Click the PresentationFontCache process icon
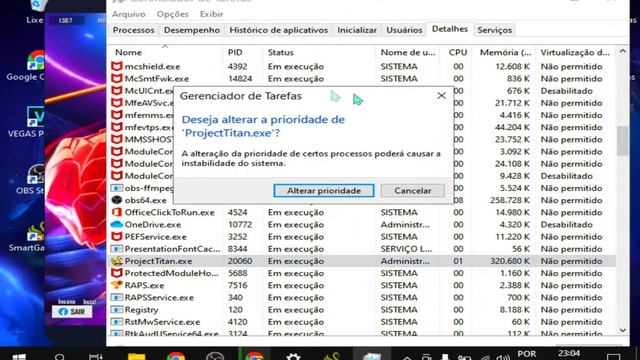The height and width of the screenshot is (360, 640). (x=117, y=249)
